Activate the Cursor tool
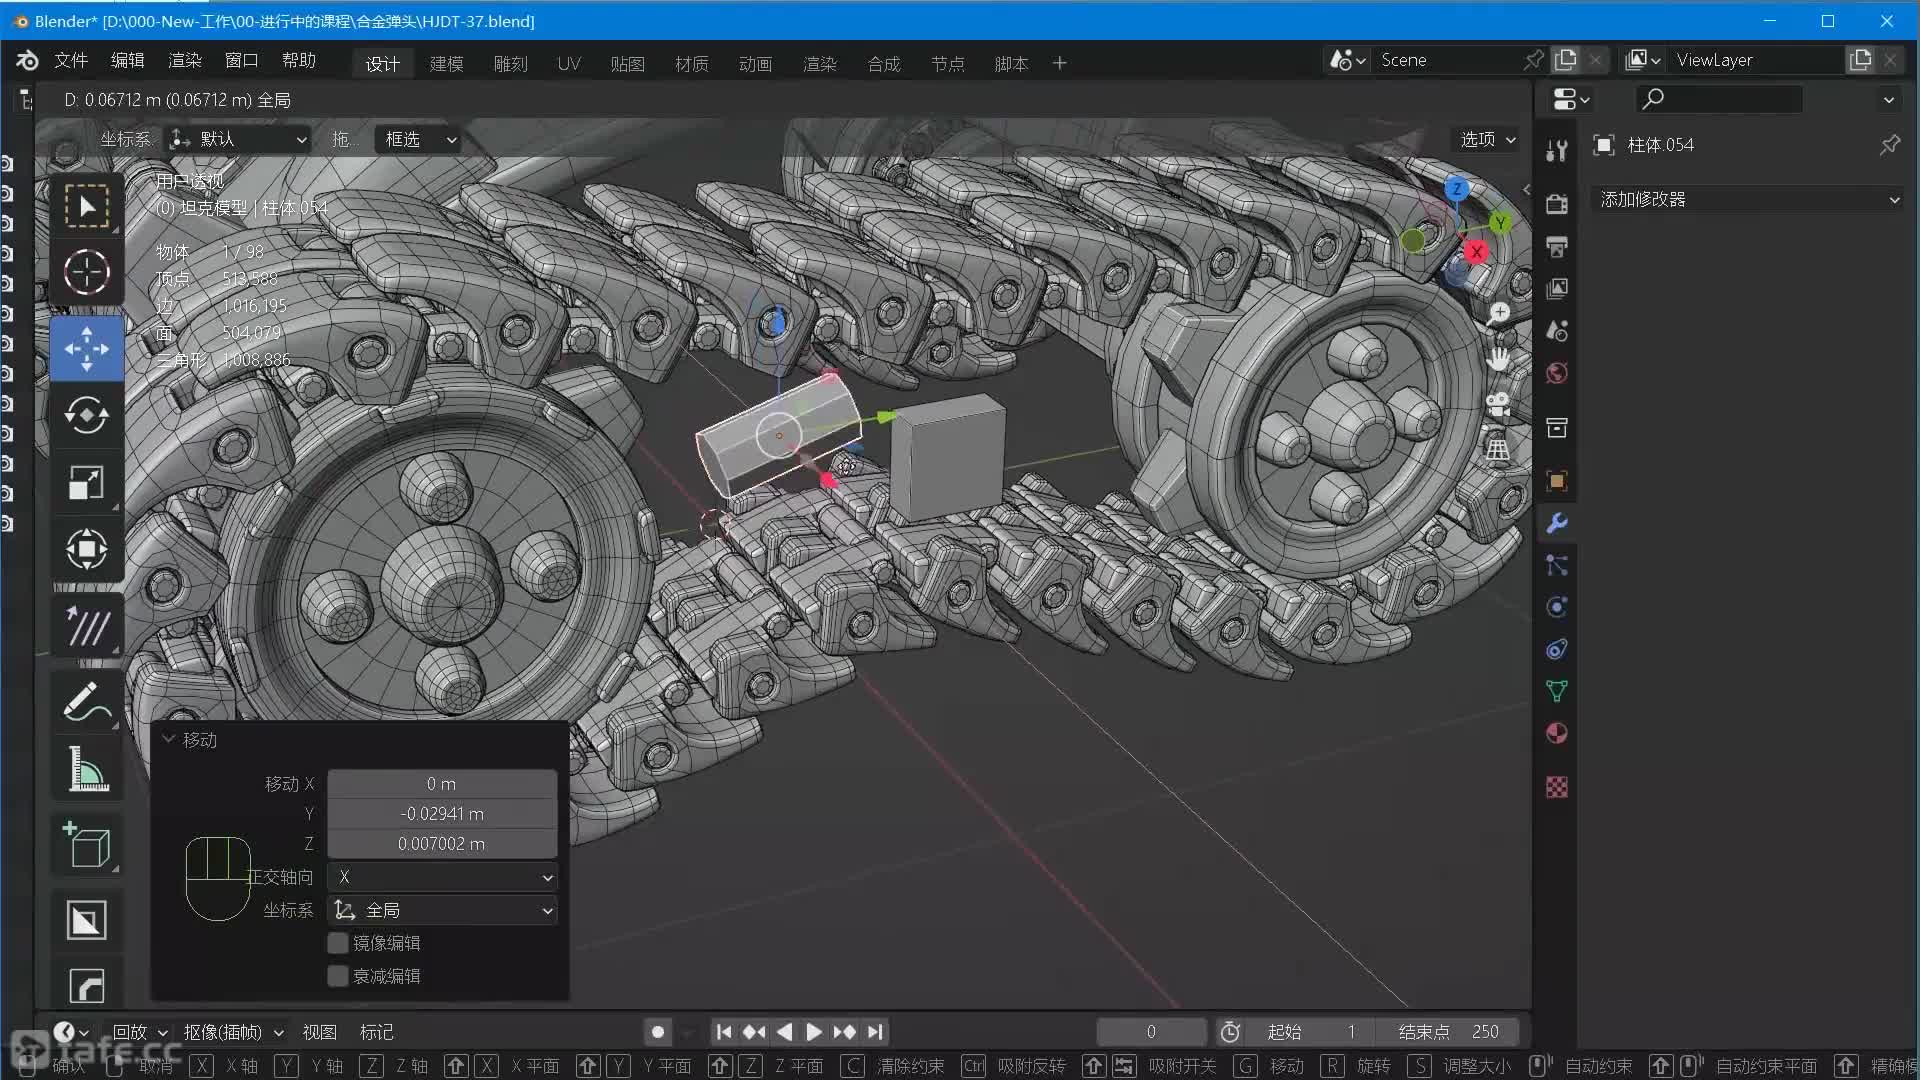 pos(86,272)
